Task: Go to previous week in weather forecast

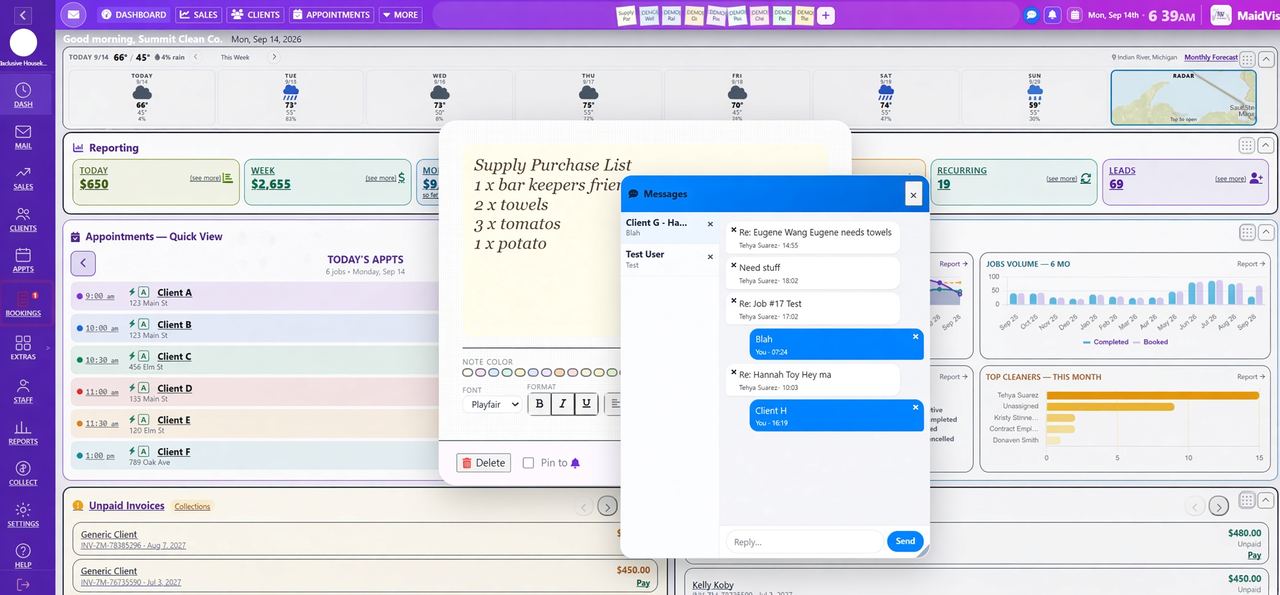Action: coord(196,57)
